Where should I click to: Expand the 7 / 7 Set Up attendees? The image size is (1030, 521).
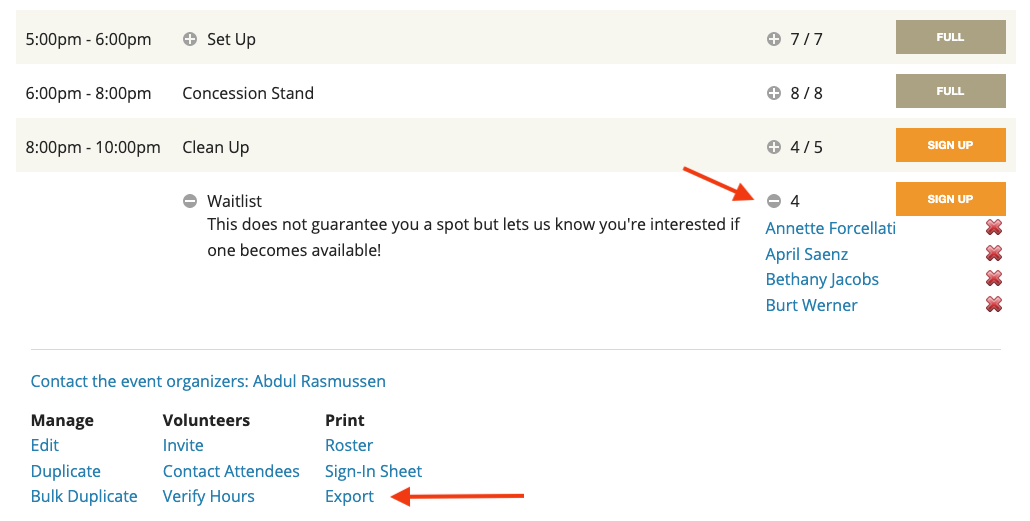[x=773, y=40]
